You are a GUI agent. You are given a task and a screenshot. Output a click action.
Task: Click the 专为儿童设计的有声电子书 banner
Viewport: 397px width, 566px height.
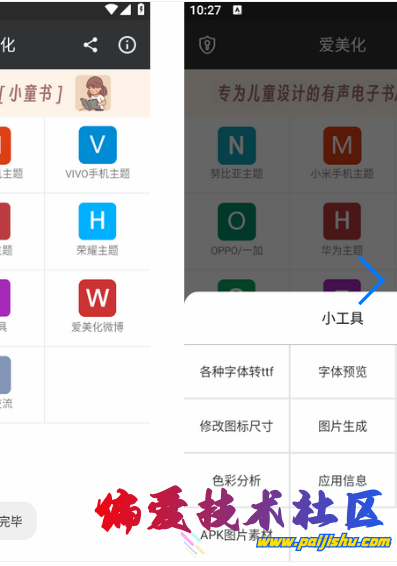pos(291,93)
